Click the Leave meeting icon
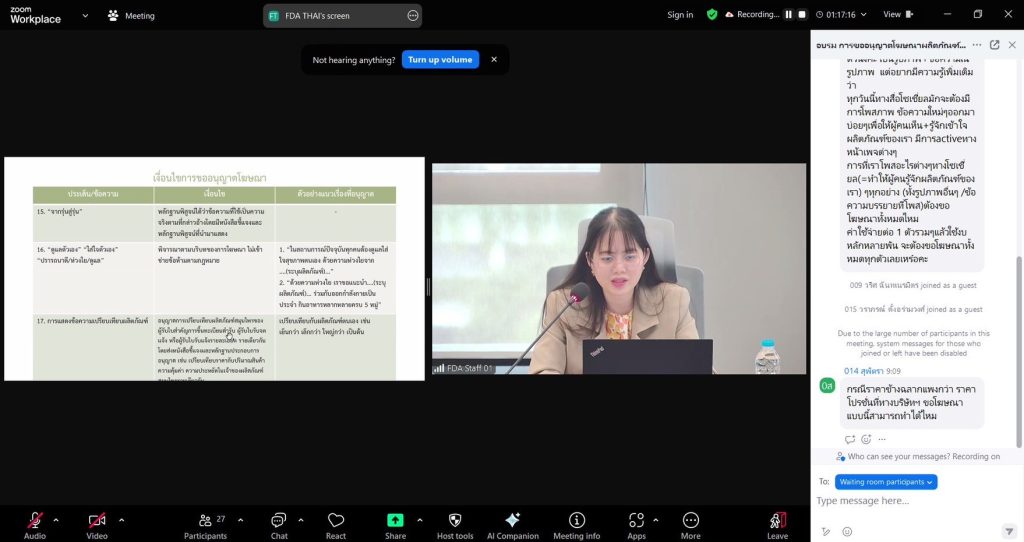1024x542 pixels. 777,523
